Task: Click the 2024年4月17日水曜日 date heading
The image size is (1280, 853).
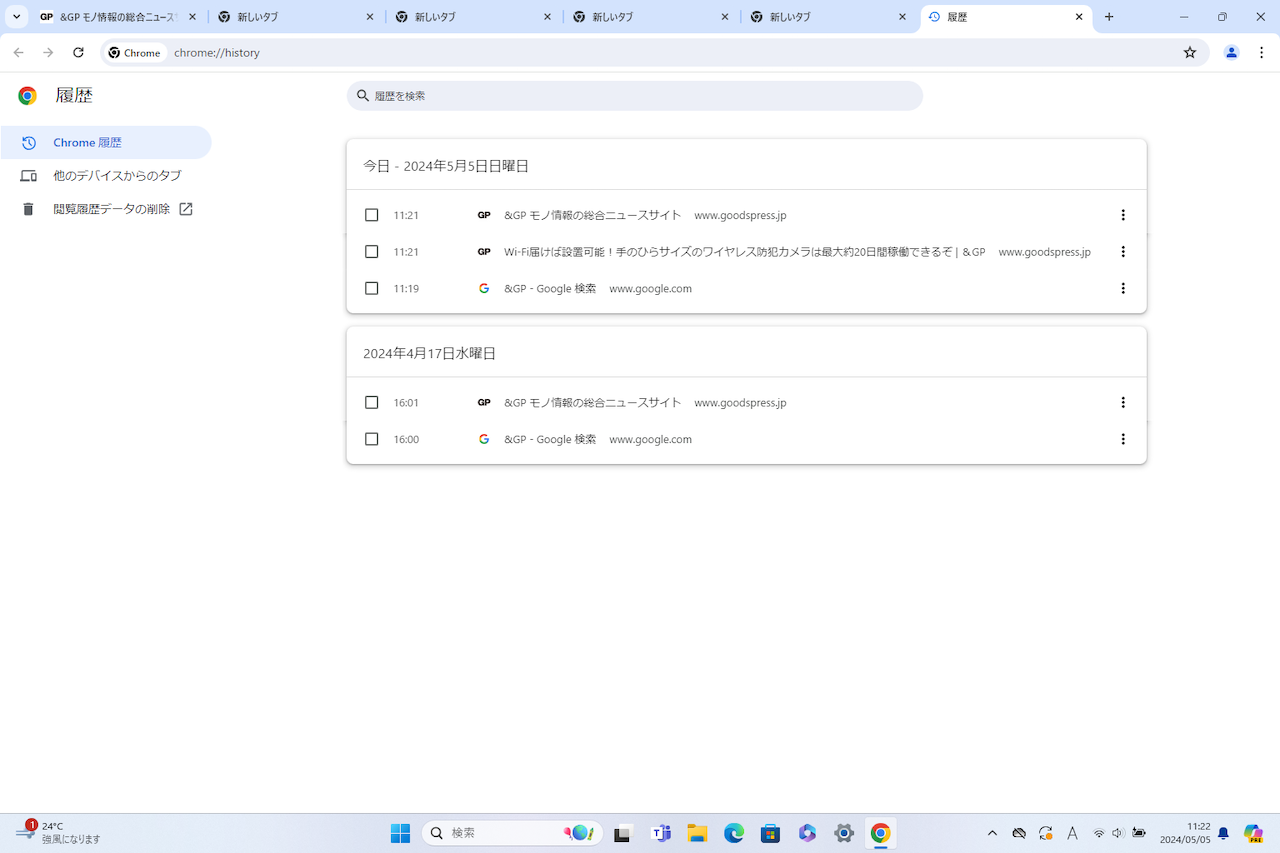Action: [x=429, y=354]
